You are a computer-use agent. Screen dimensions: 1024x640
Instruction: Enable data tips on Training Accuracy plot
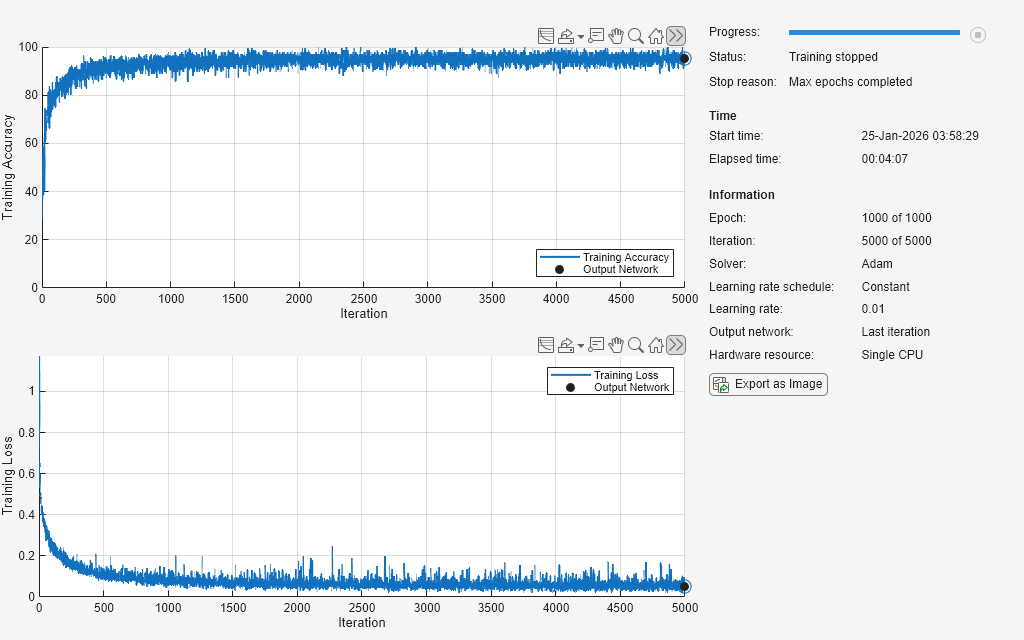[597, 36]
